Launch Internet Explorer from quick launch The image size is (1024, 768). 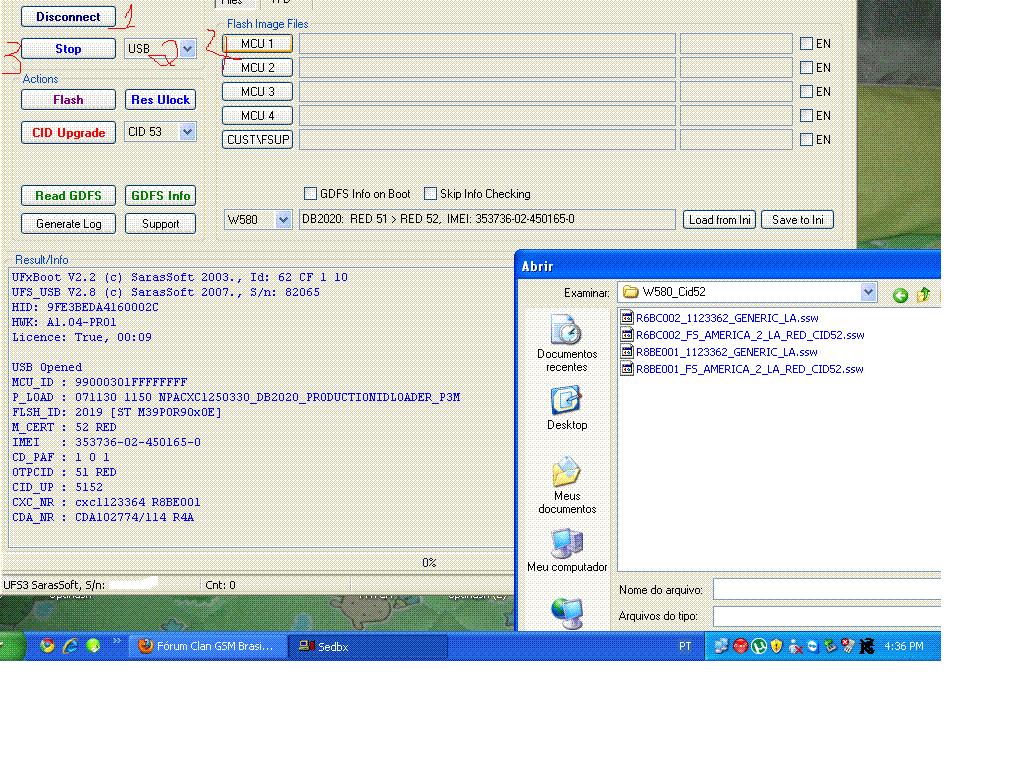tap(71, 646)
